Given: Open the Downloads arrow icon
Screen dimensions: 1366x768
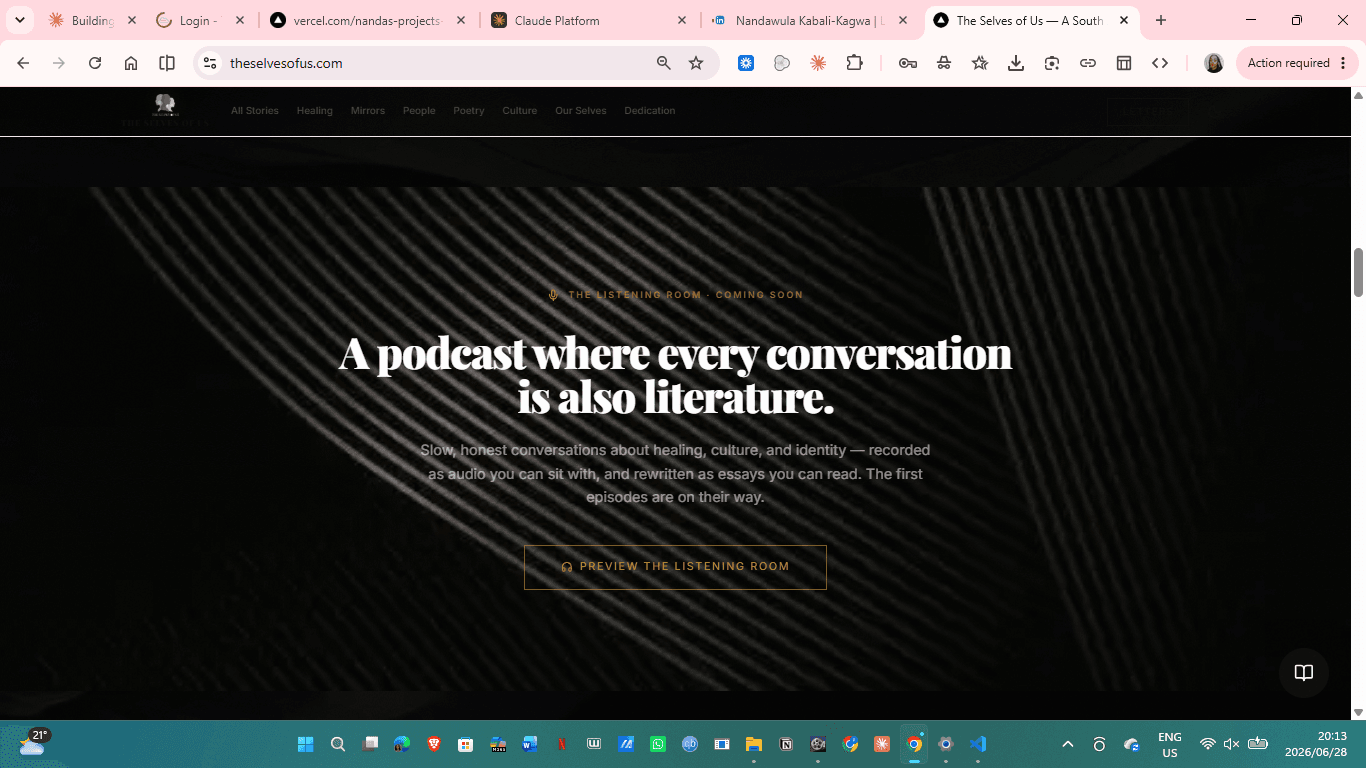Looking at the screenshot, I should pyautogui.click(x=1016, y=63).
